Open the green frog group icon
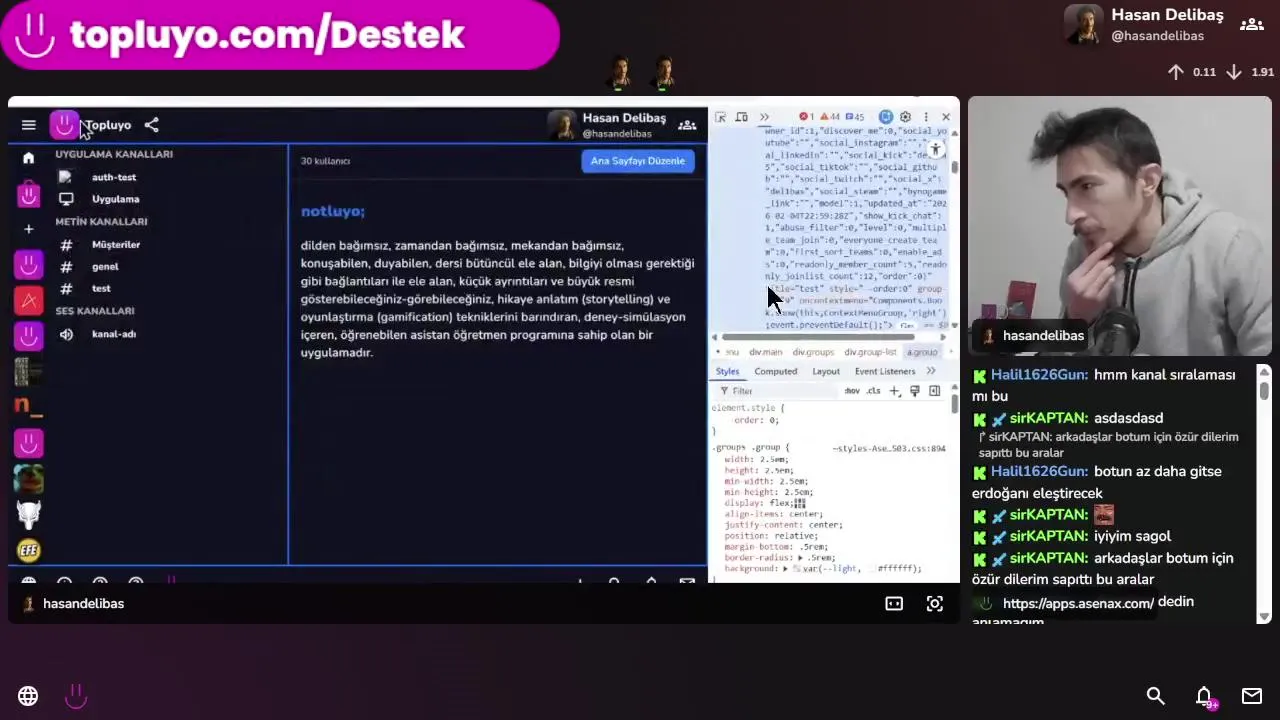This screenshot has width=1280, height=720. tap(28, 478)
